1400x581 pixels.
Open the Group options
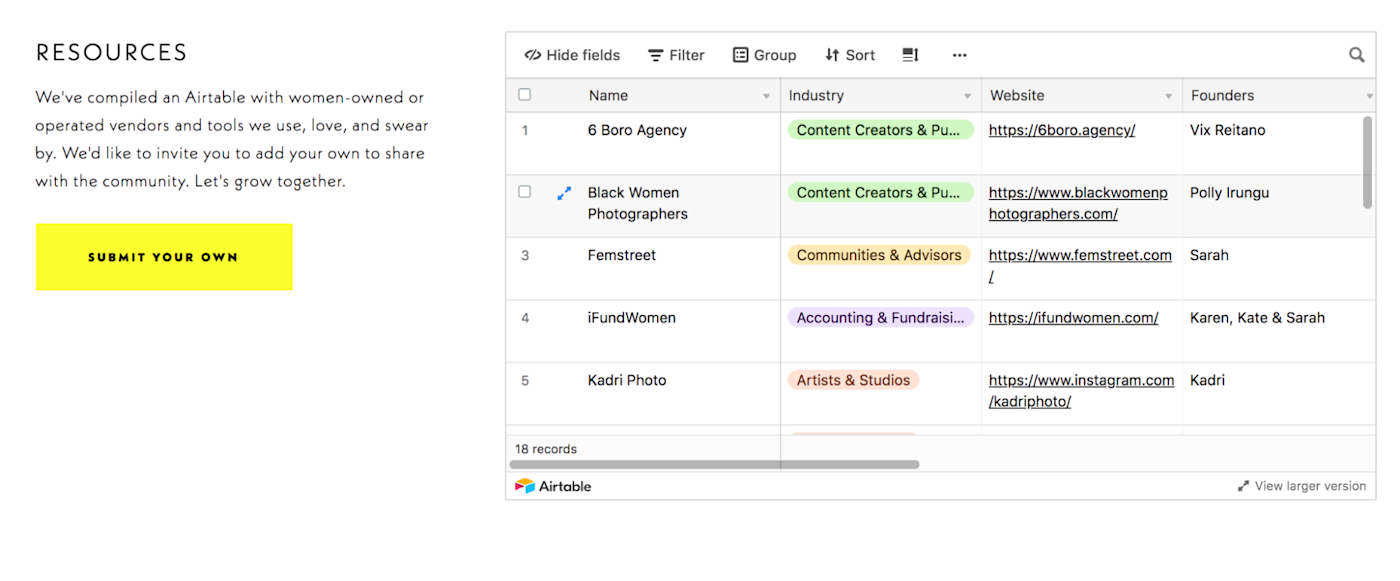coord(764,55)
